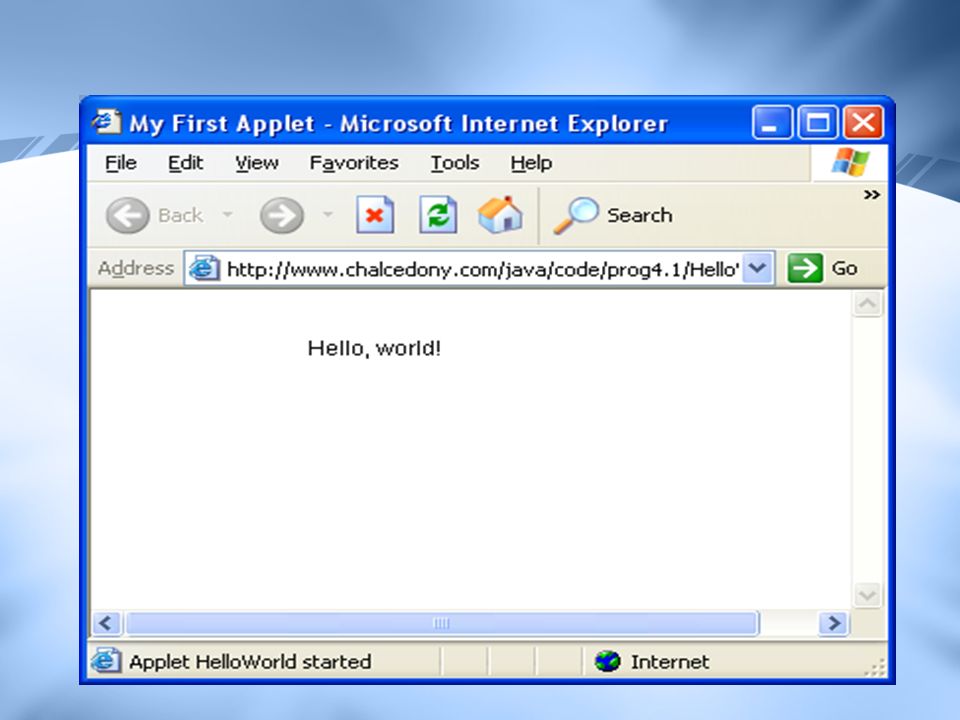Go to the Home page icon
This screenshot has width=960, height=720.
pyautogui.click(x=500, y=214)
